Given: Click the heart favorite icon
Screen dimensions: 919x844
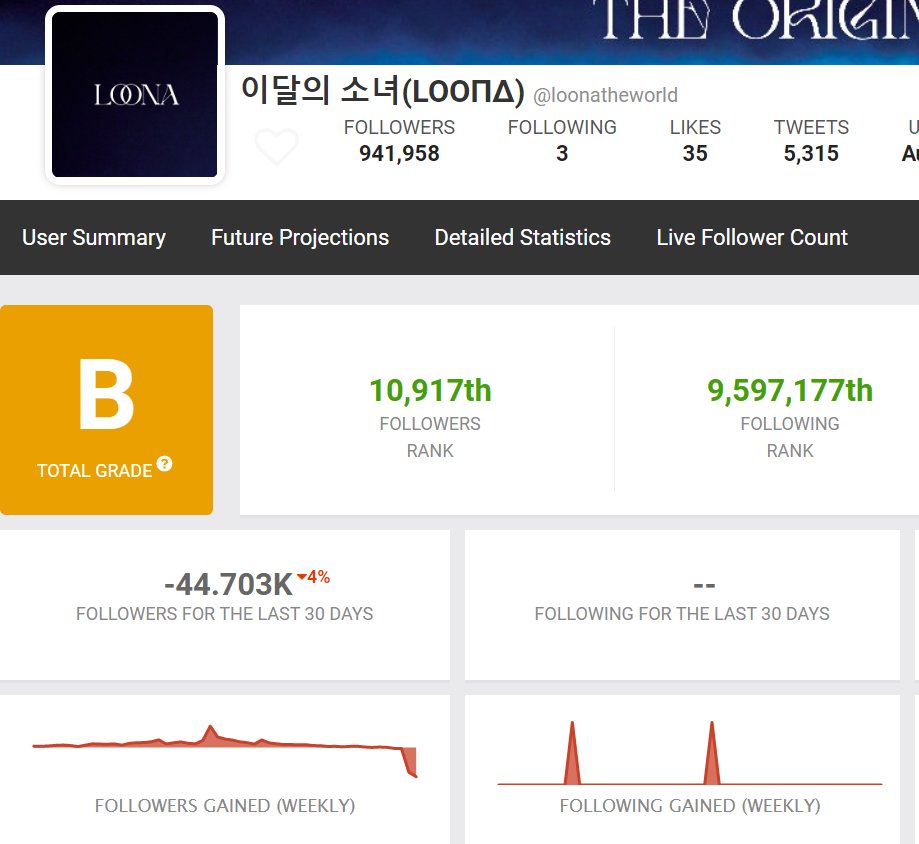Looking at the screenshot, I should pos(277,146).
